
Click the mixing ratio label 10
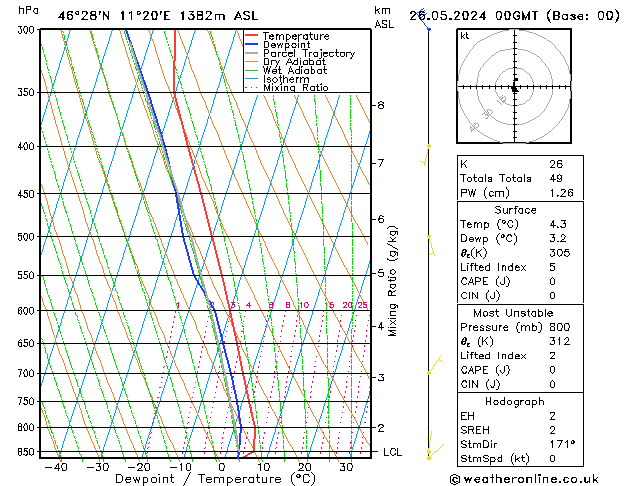point(304,306)
